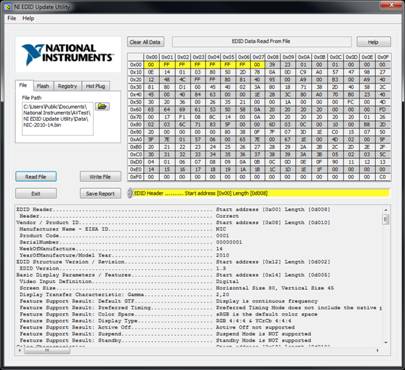Open the File menu

coord(12,18)
